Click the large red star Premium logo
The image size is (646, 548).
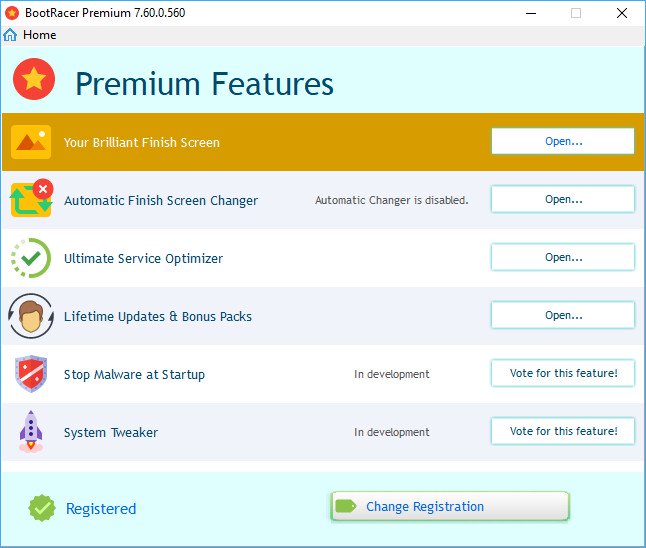point(34,79)
